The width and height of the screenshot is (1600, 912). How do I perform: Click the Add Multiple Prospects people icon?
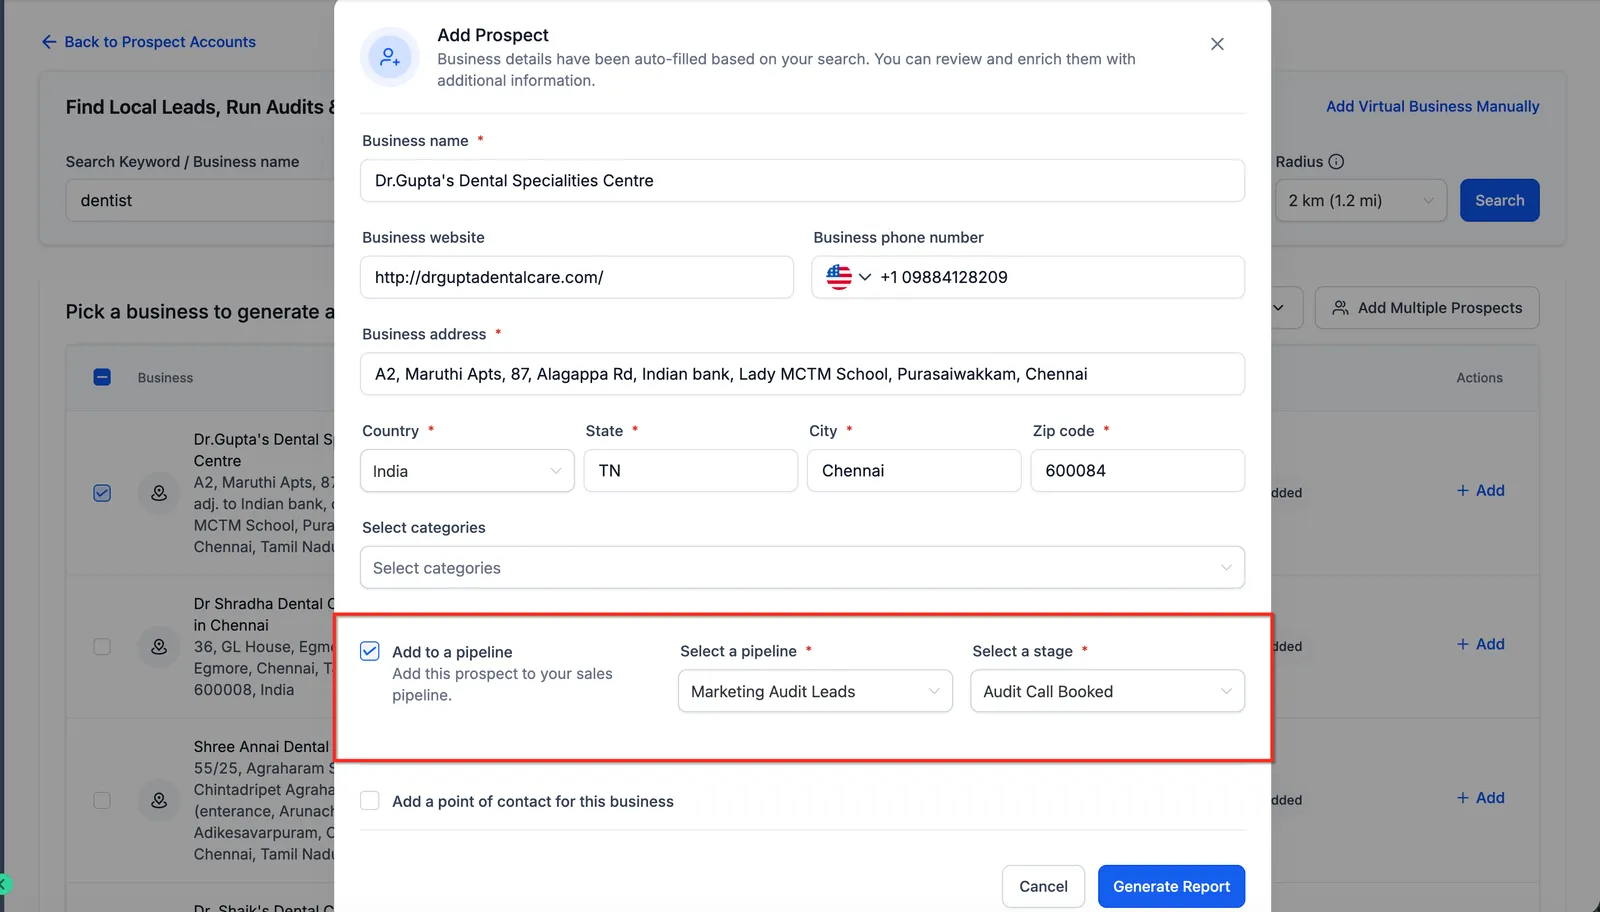coord(1340,308)
